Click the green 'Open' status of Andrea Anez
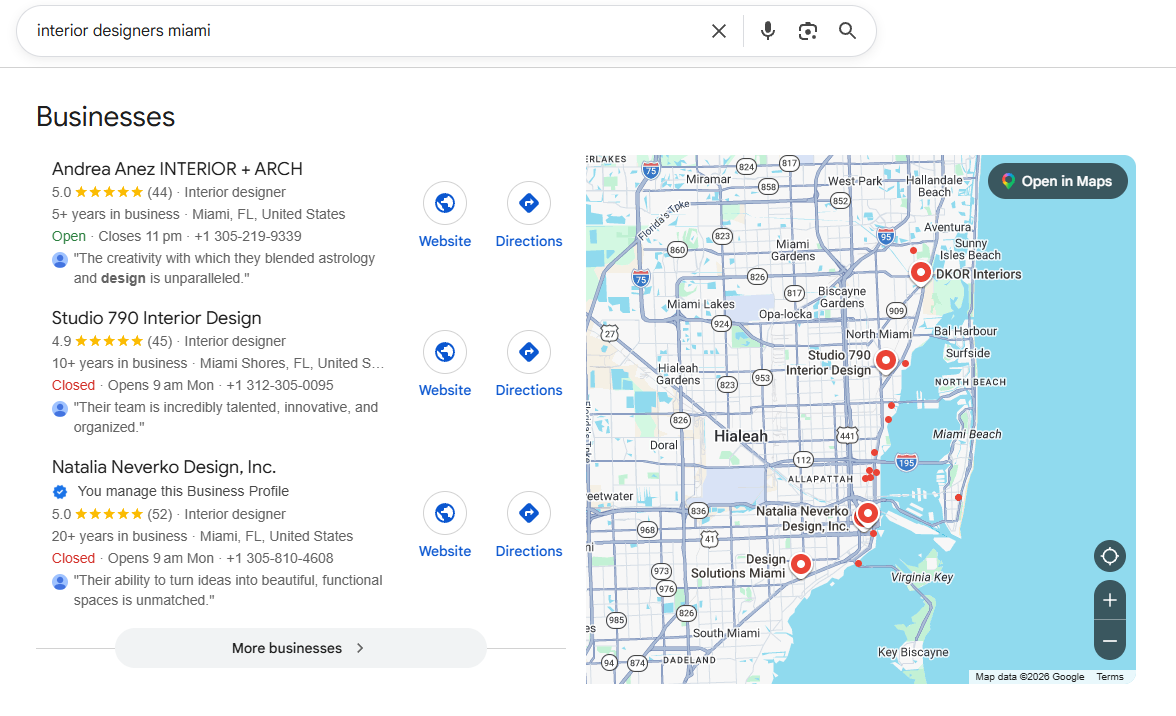The image size is (1176, 716). click(x=68, y=236)
